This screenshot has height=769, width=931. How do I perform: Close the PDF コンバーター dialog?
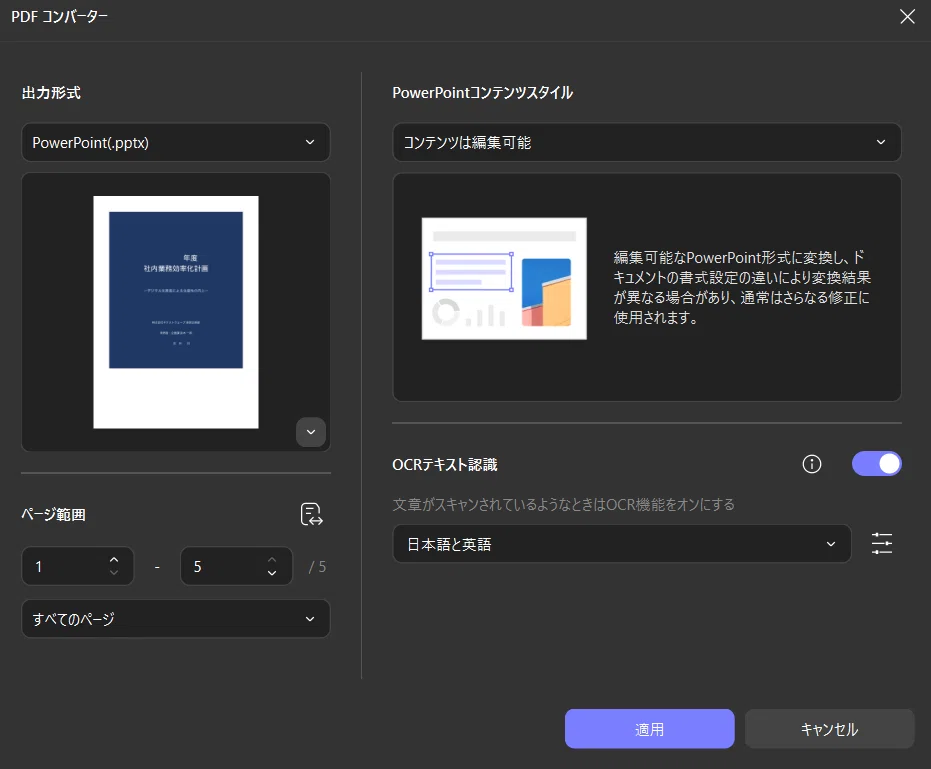(907, 17)
